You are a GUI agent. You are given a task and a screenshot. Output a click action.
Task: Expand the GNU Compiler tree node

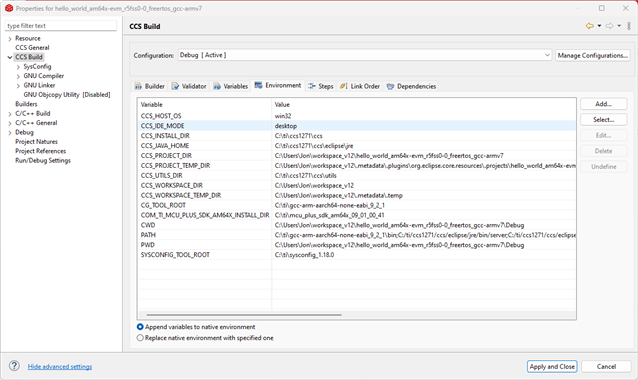[18, 76]
